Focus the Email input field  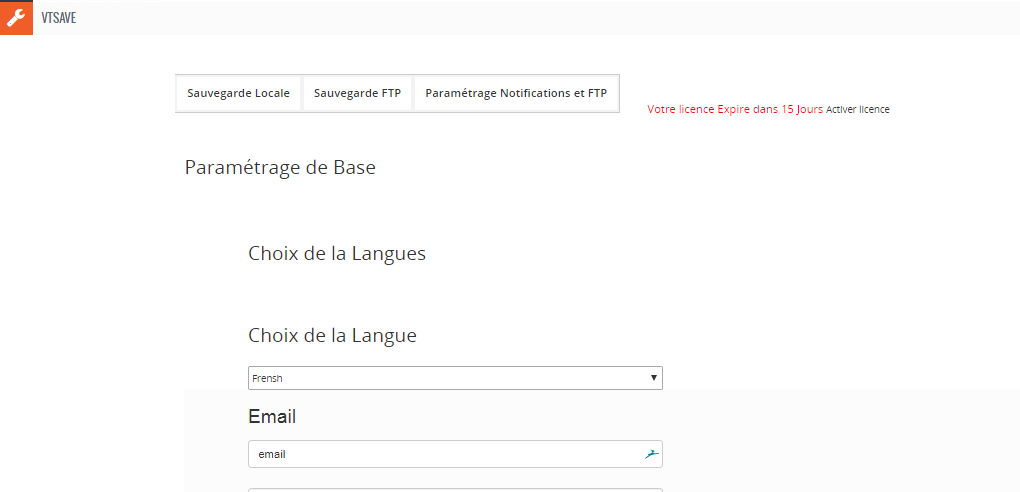click(455, 454)
